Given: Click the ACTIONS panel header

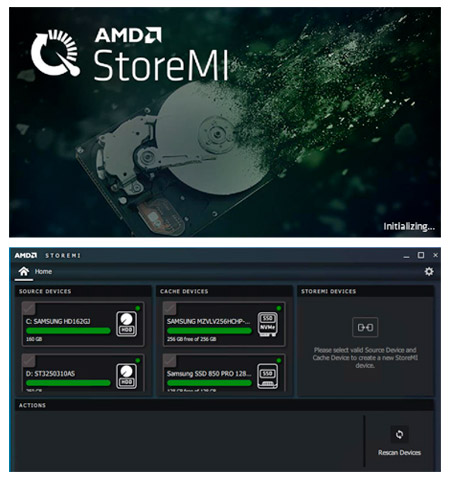Looking at the screenshot, I should click(224, 405).
